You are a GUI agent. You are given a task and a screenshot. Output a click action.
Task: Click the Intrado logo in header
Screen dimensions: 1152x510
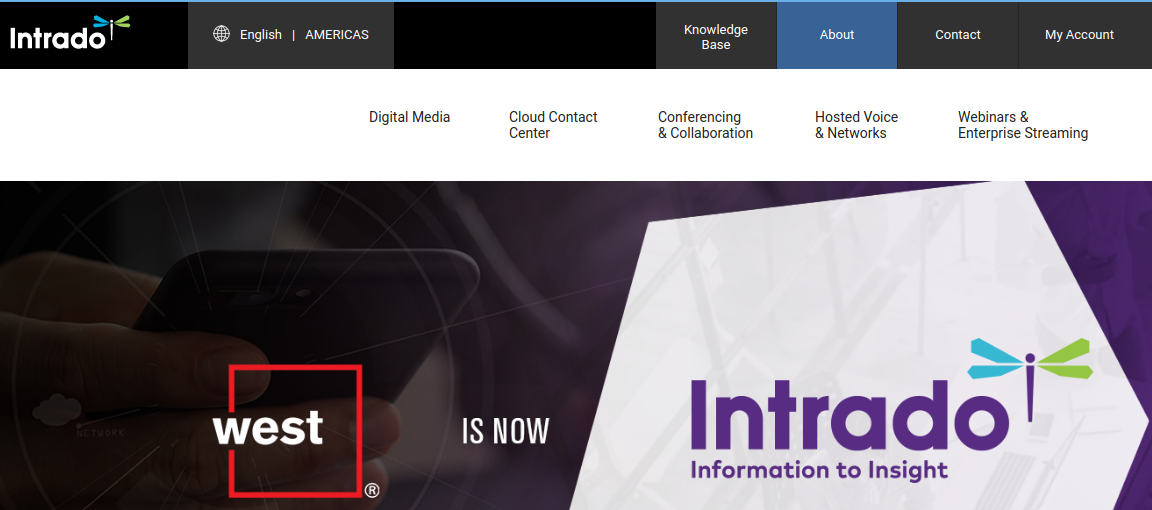[70, 32]
